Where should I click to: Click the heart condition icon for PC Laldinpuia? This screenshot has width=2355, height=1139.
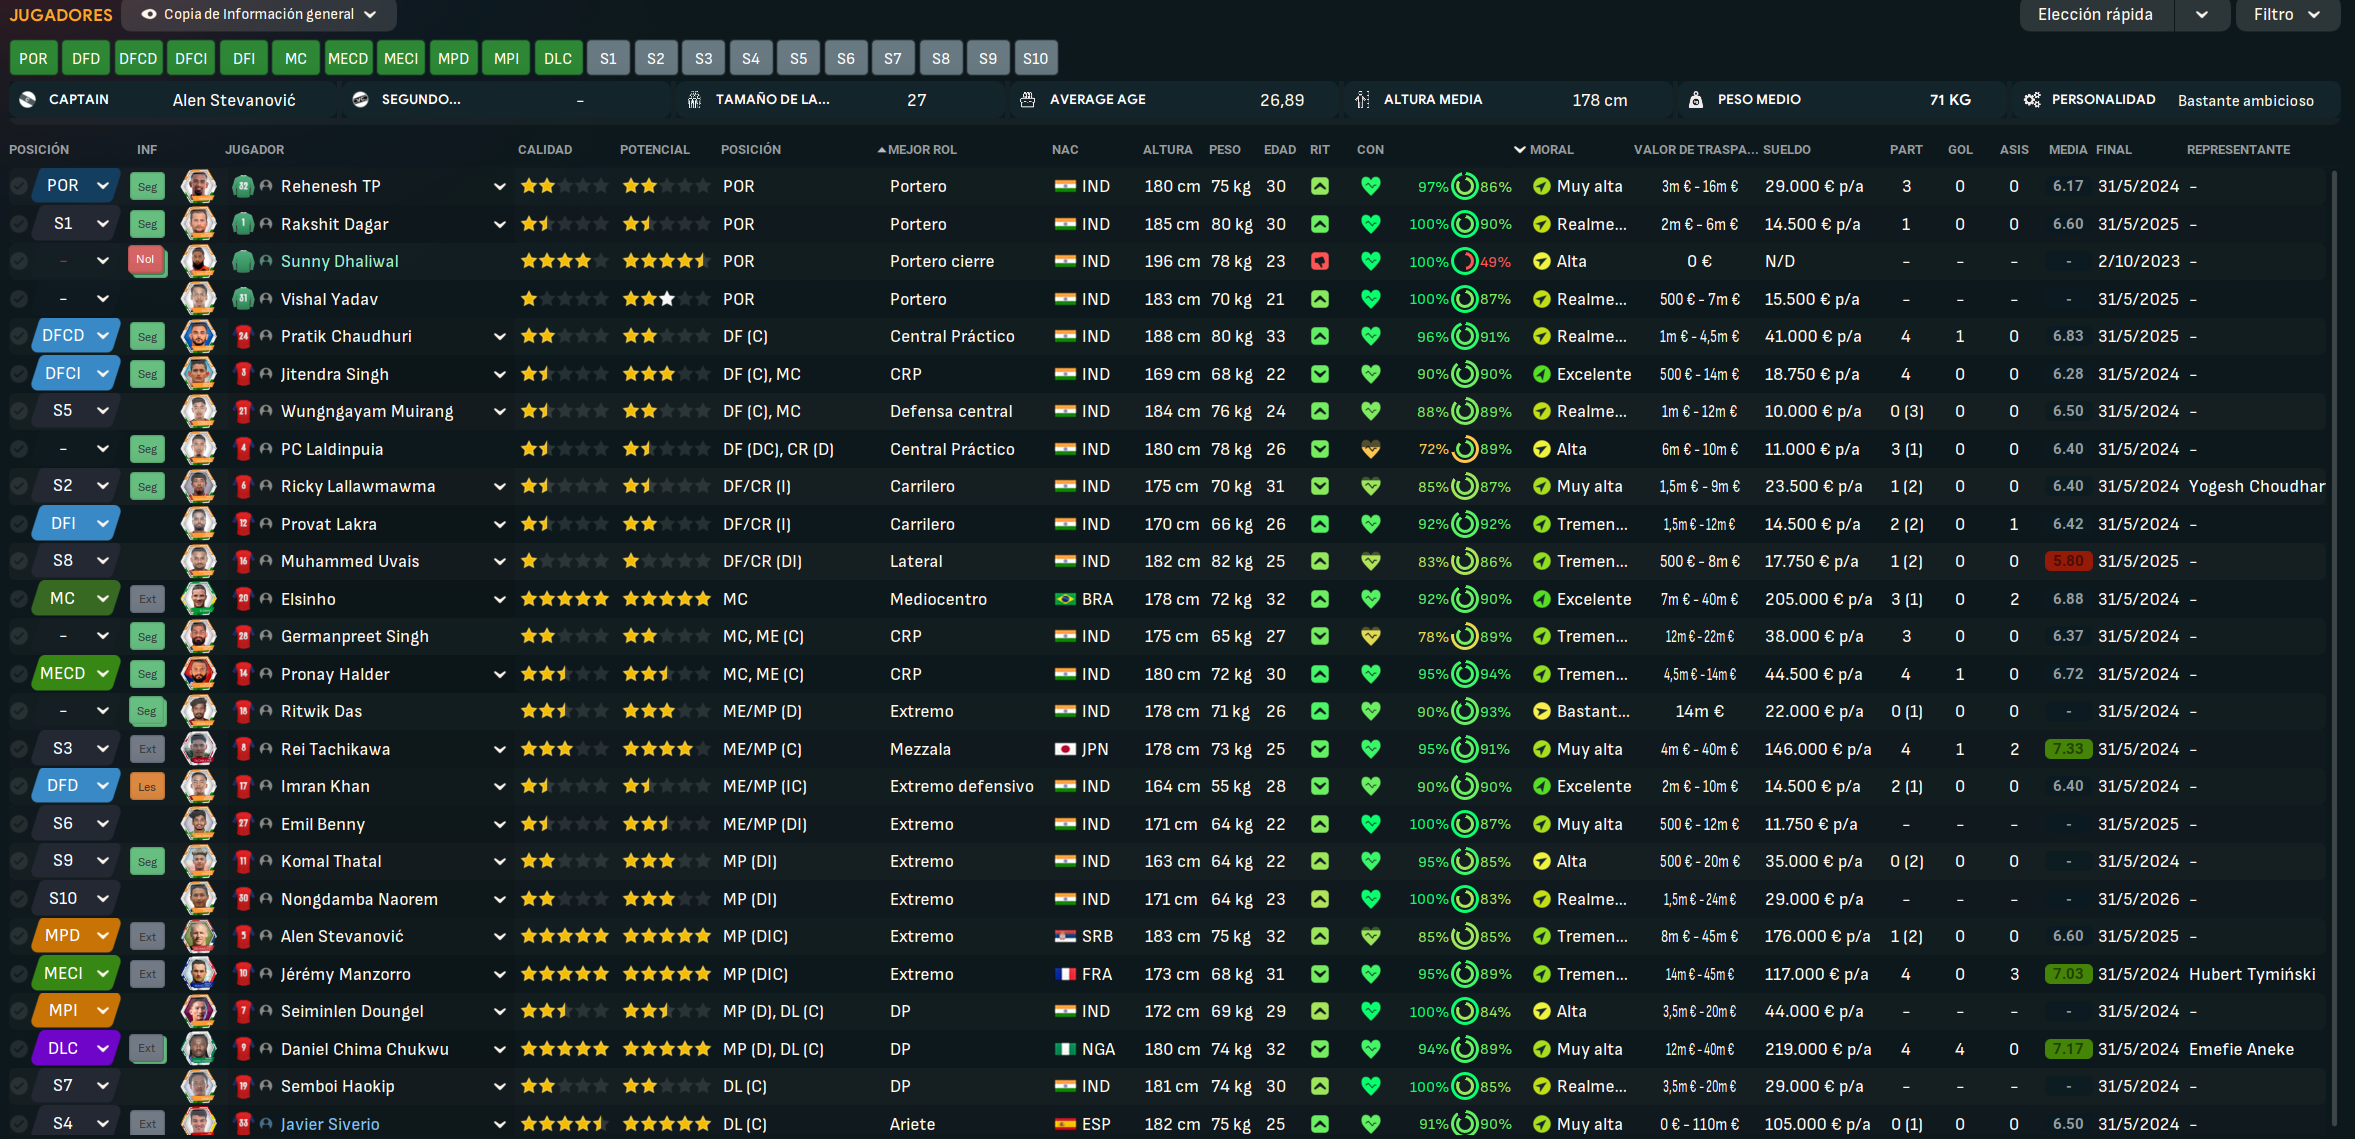tap(1371, 450)
